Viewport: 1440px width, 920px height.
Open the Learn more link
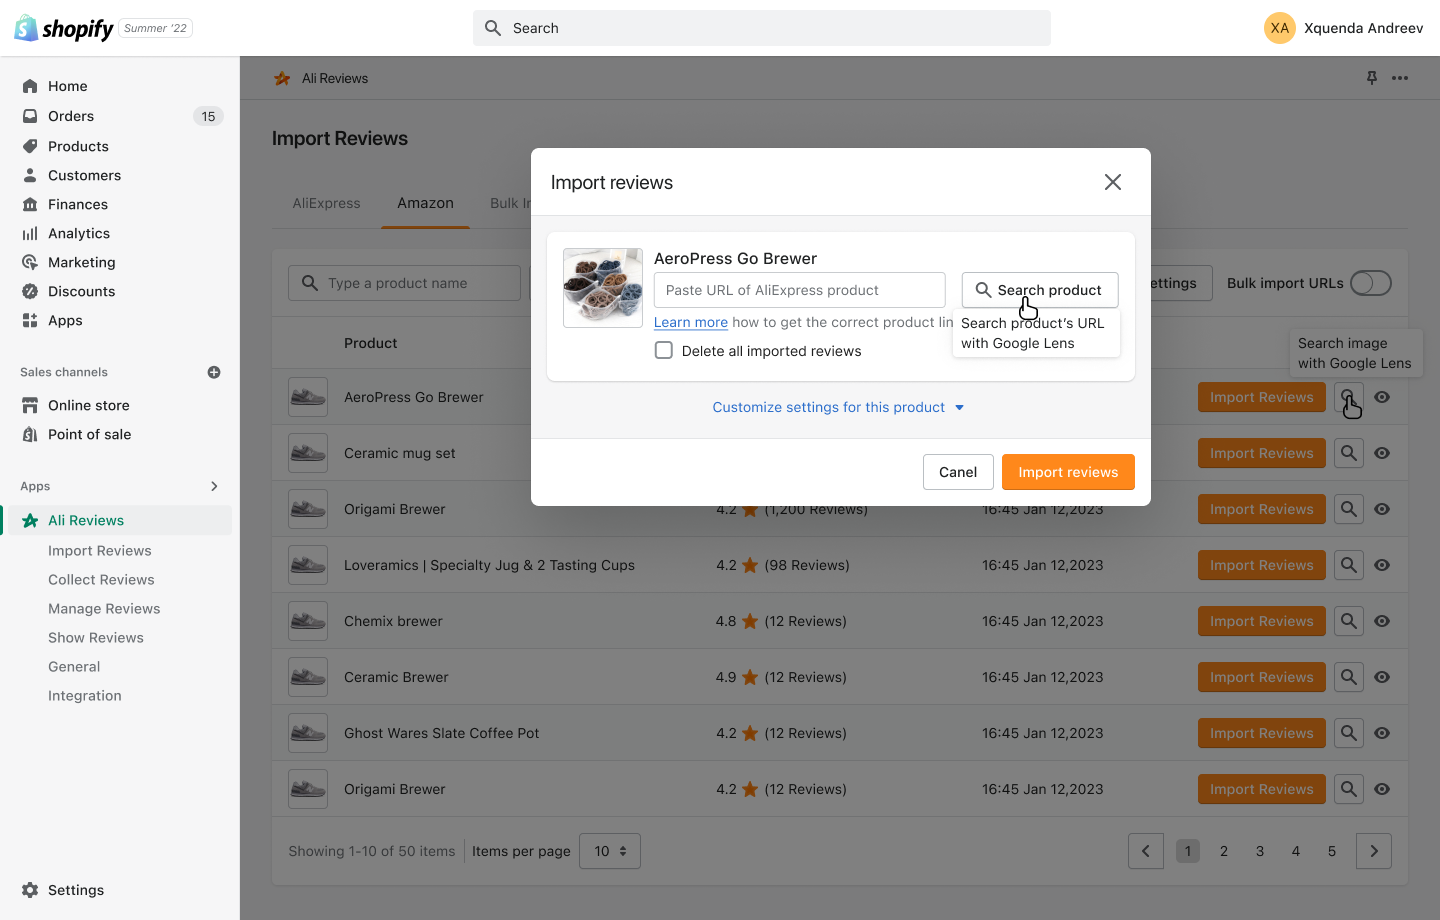tap(691, 322)
